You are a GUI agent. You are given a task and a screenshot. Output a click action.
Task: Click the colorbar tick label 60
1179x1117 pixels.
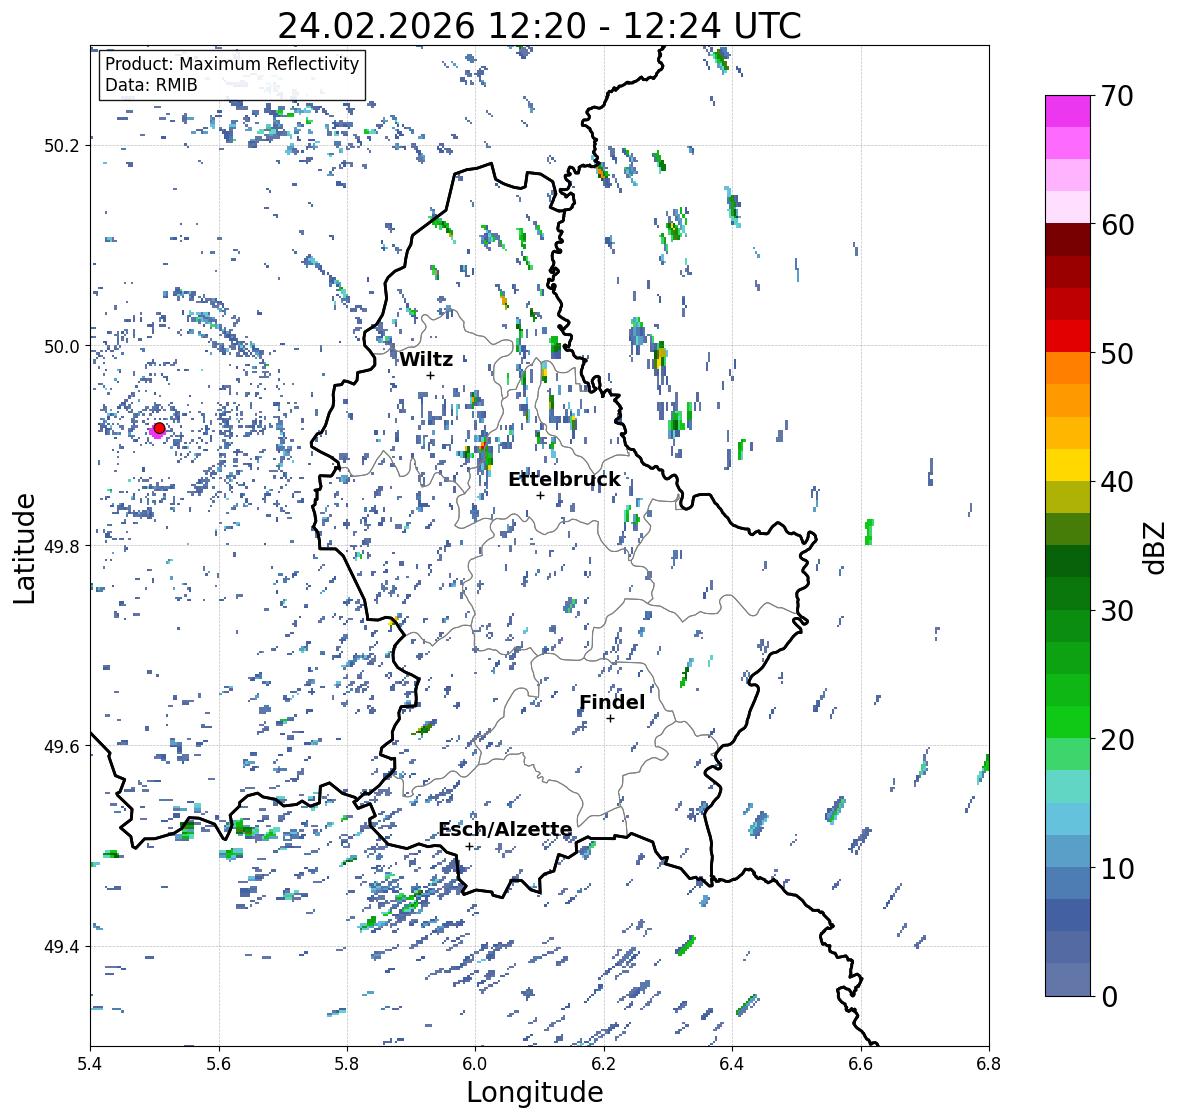(1117, 225)
